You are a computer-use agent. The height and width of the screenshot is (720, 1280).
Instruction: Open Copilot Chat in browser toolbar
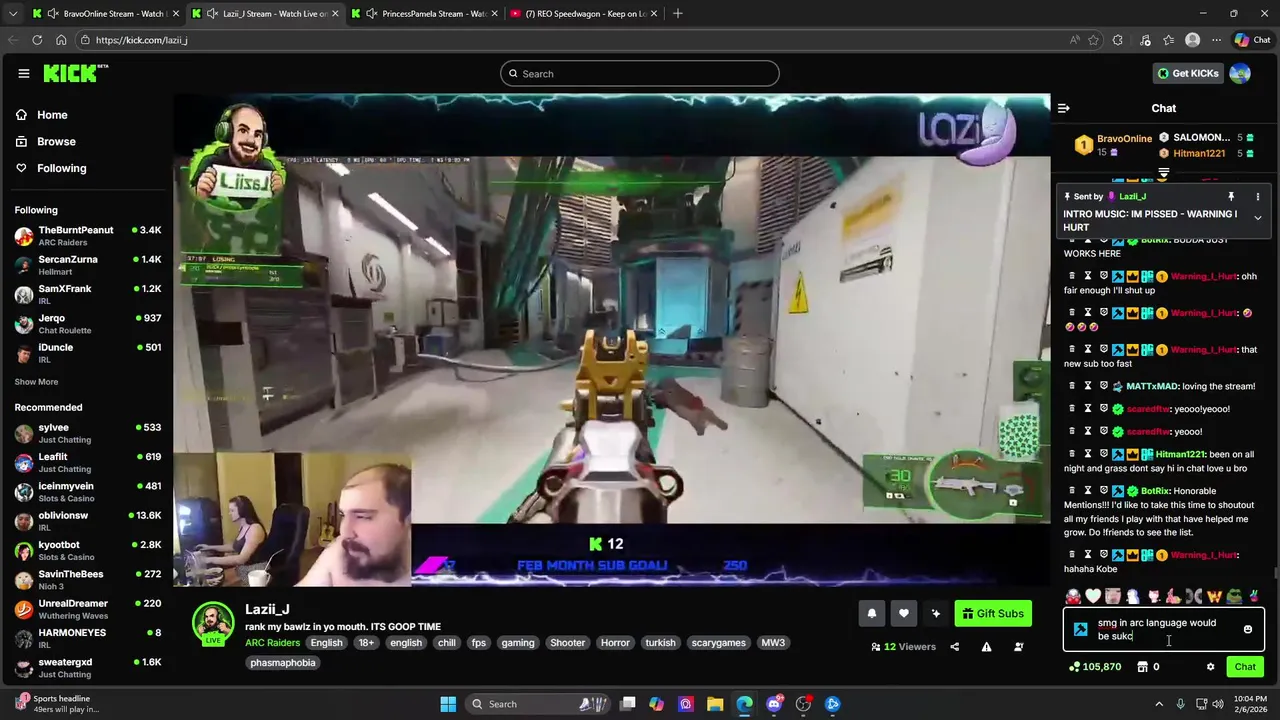tap(1252, 40)
